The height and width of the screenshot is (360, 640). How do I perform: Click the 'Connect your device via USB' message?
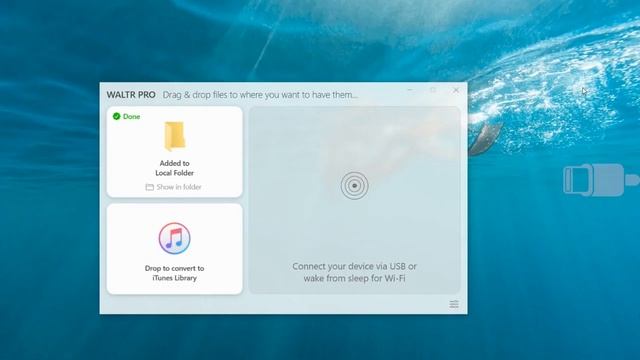click(354, 272)
